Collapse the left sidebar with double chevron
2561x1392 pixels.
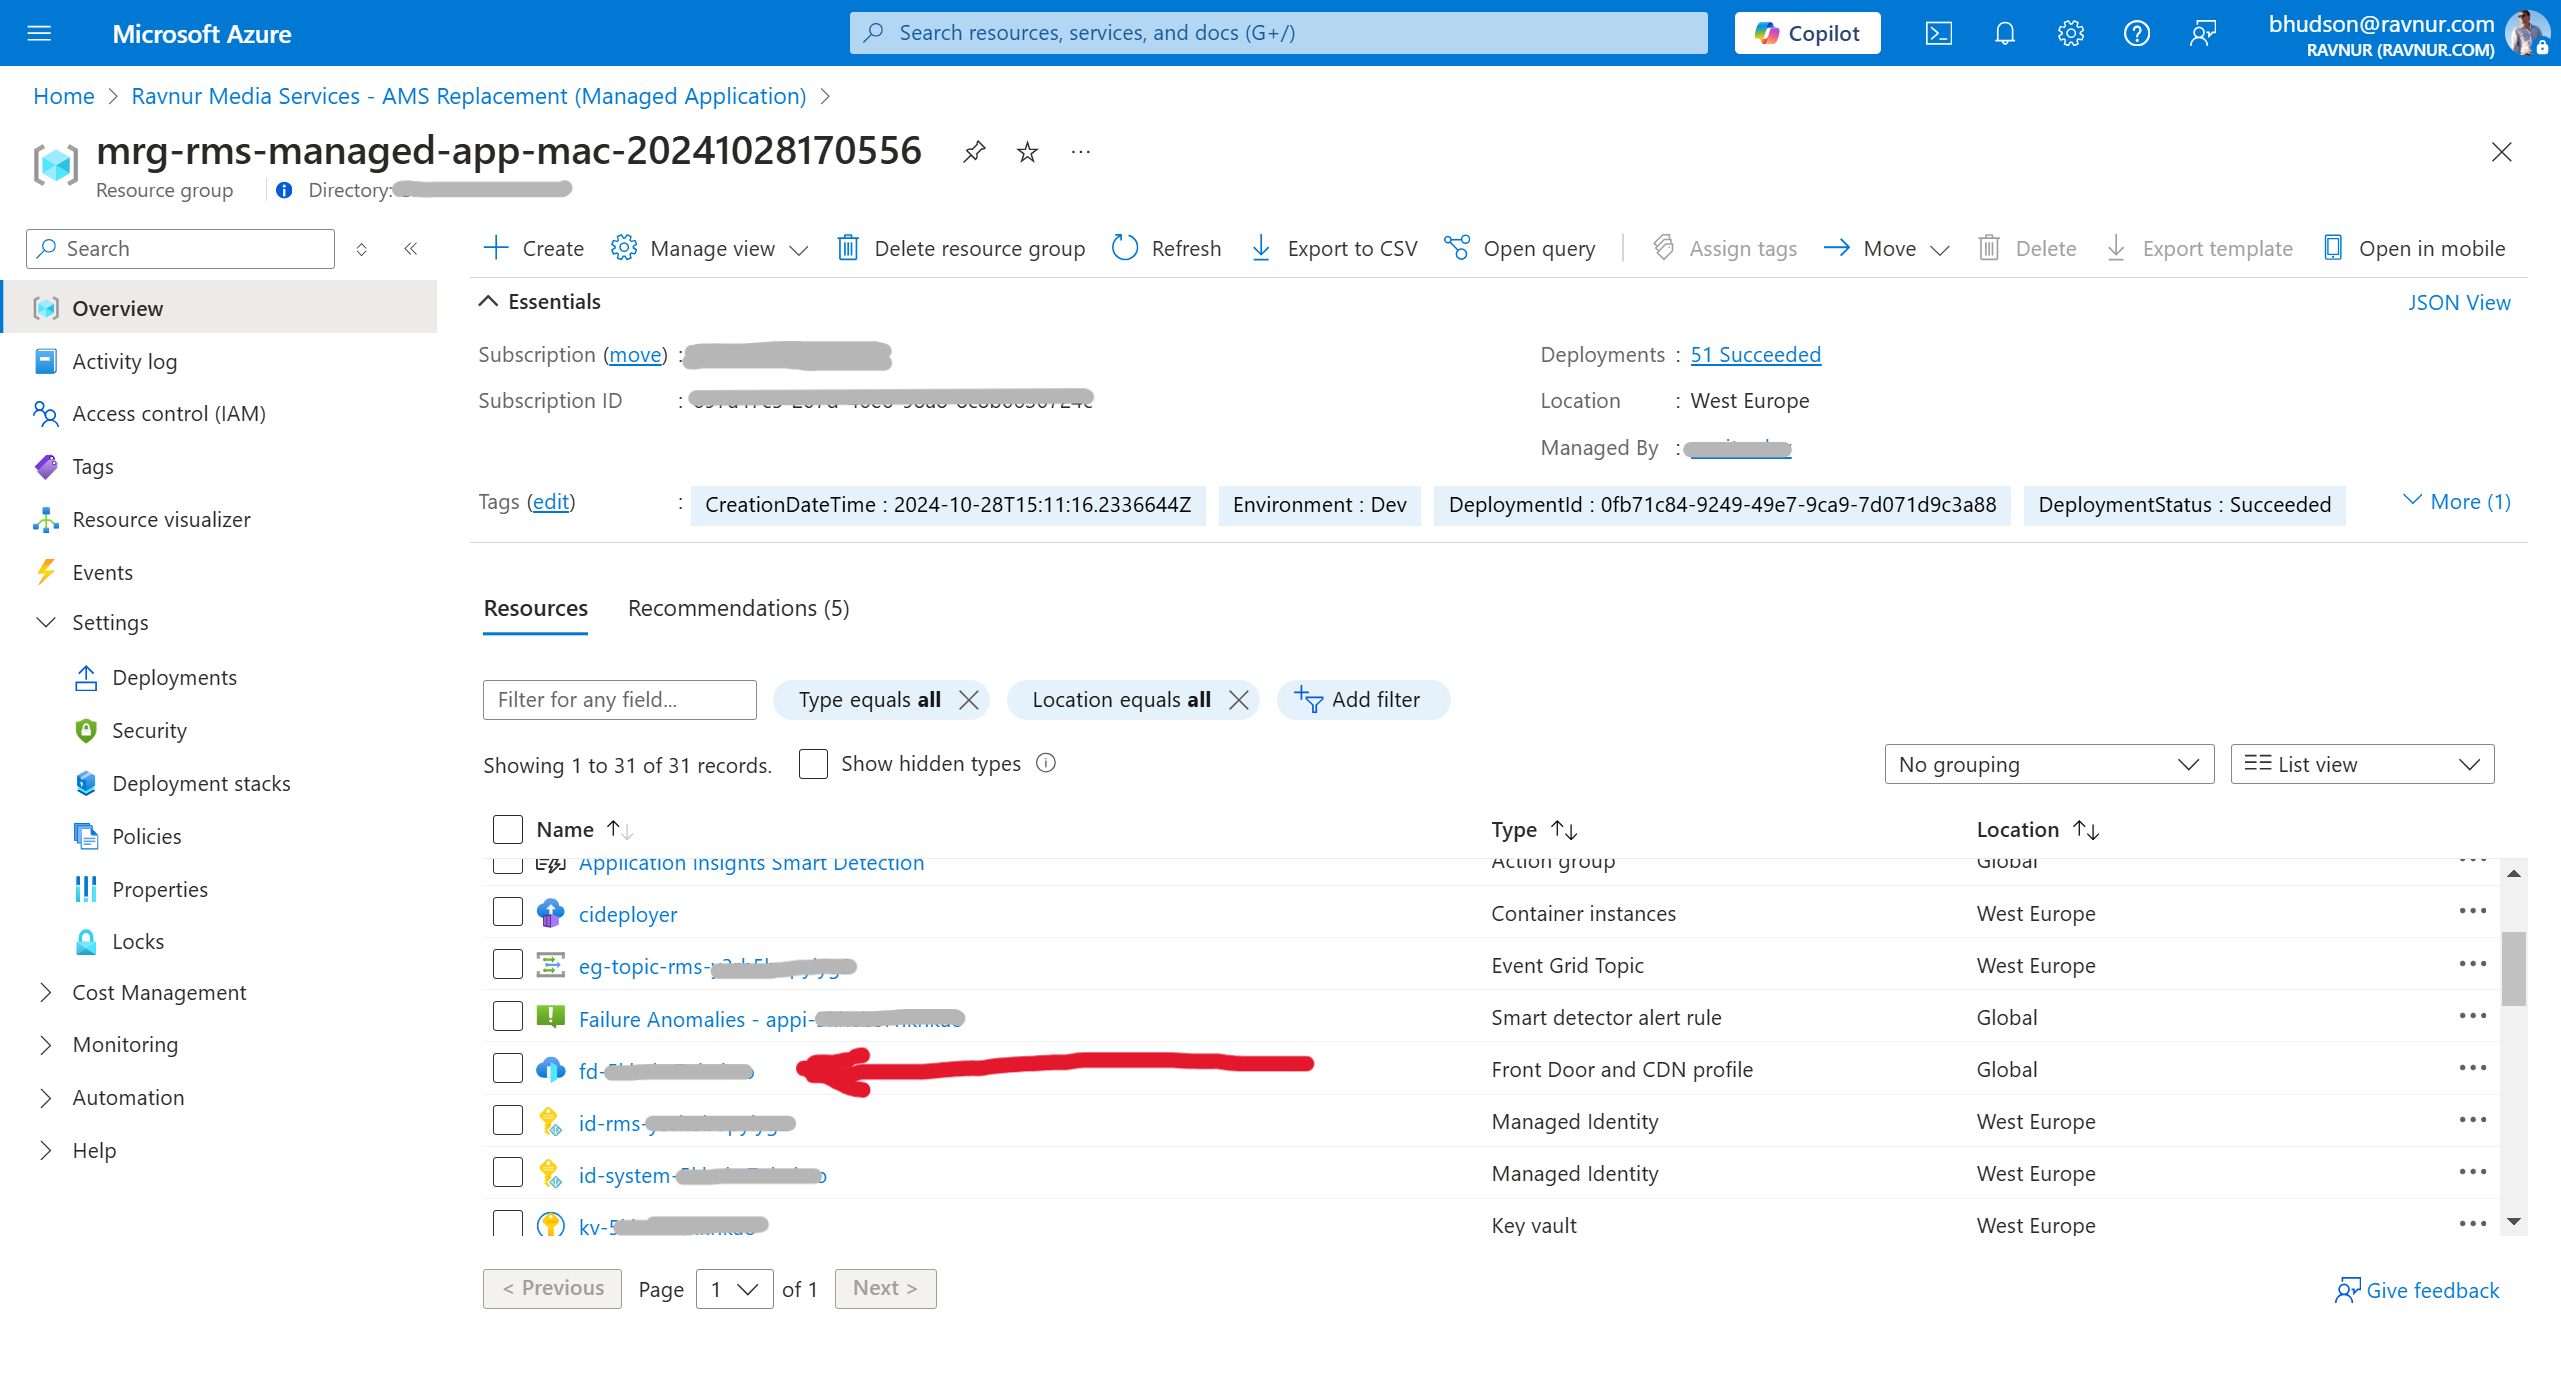pyautogui.click(x=410, y=249)
